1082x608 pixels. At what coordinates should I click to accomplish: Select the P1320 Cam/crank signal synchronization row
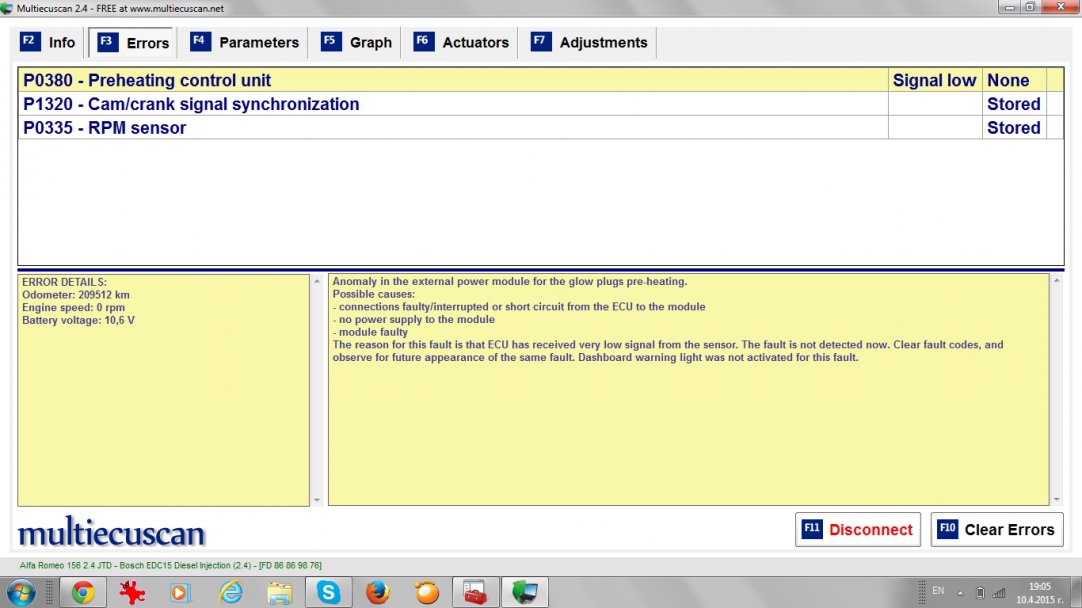(x=450, y=104)
